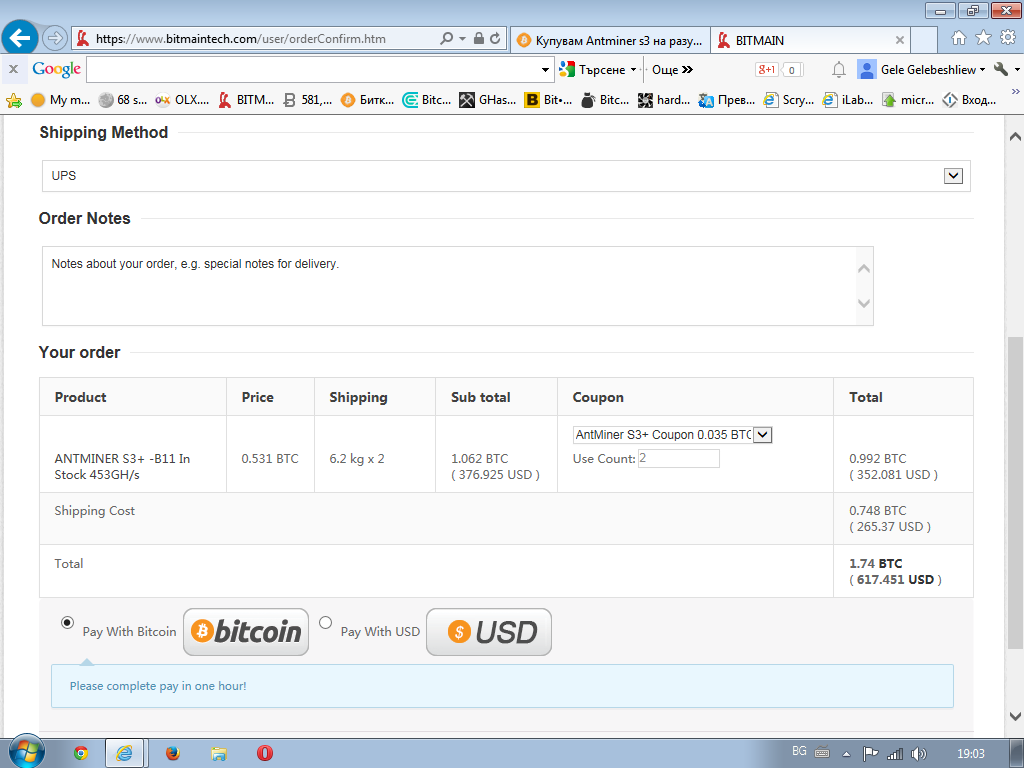The height and width of the screenshot is (768, 1024).
Task: Open the micr... bookmark
Action: (908, 100)
